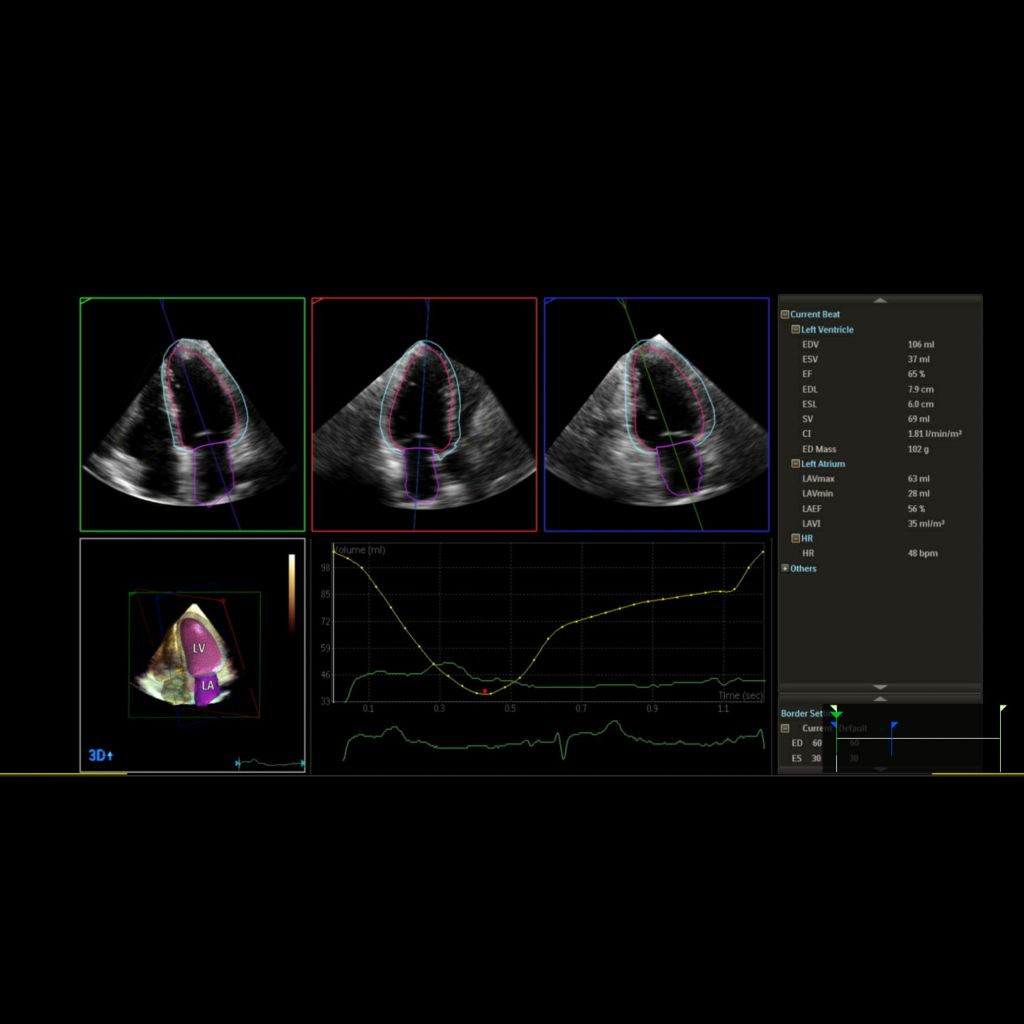Collapse the Left Atrium measurements group
Screen dimensions: 1024x1024
796,464
